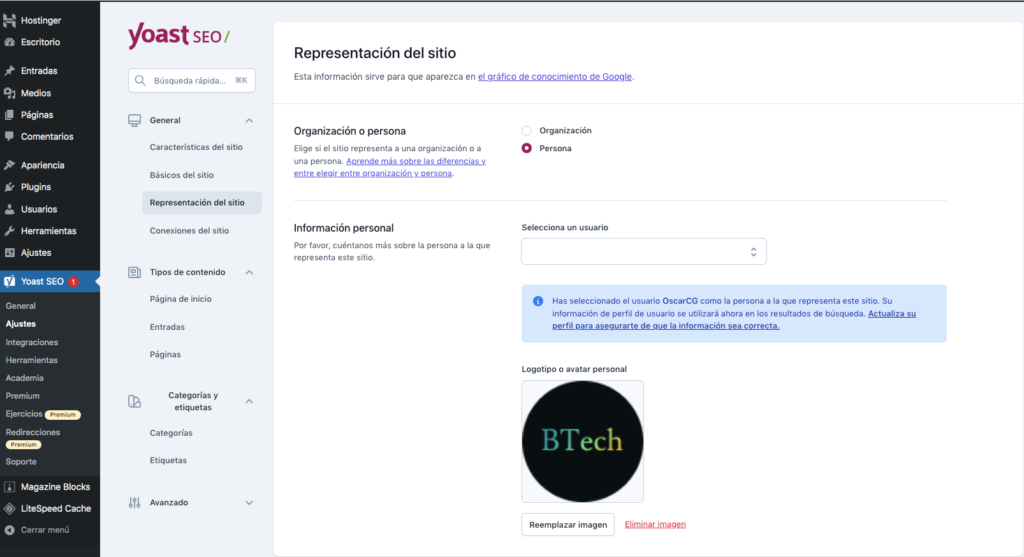Click the Eliminar imagen link
The image size is (1024, 557).
(655, 525)
